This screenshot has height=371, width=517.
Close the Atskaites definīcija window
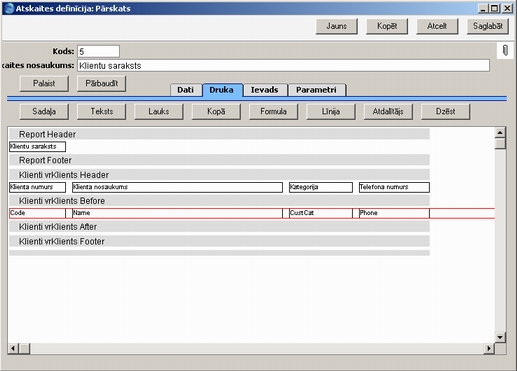pyautogui.click(x=507, y=8)
